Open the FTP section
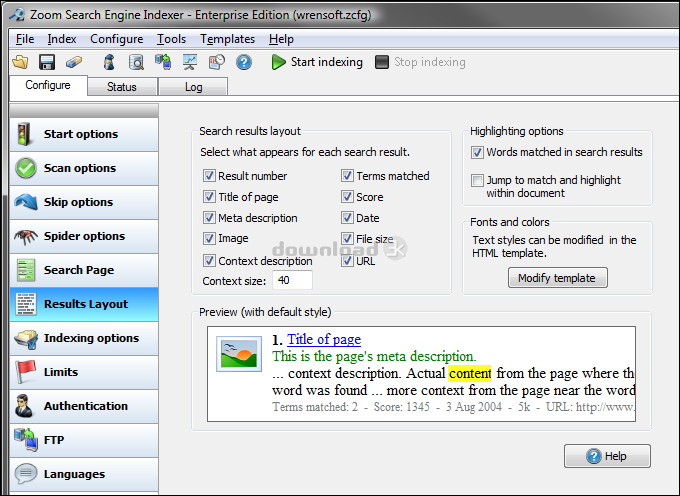This screenshot has width=680, height=496. (84, 440)
